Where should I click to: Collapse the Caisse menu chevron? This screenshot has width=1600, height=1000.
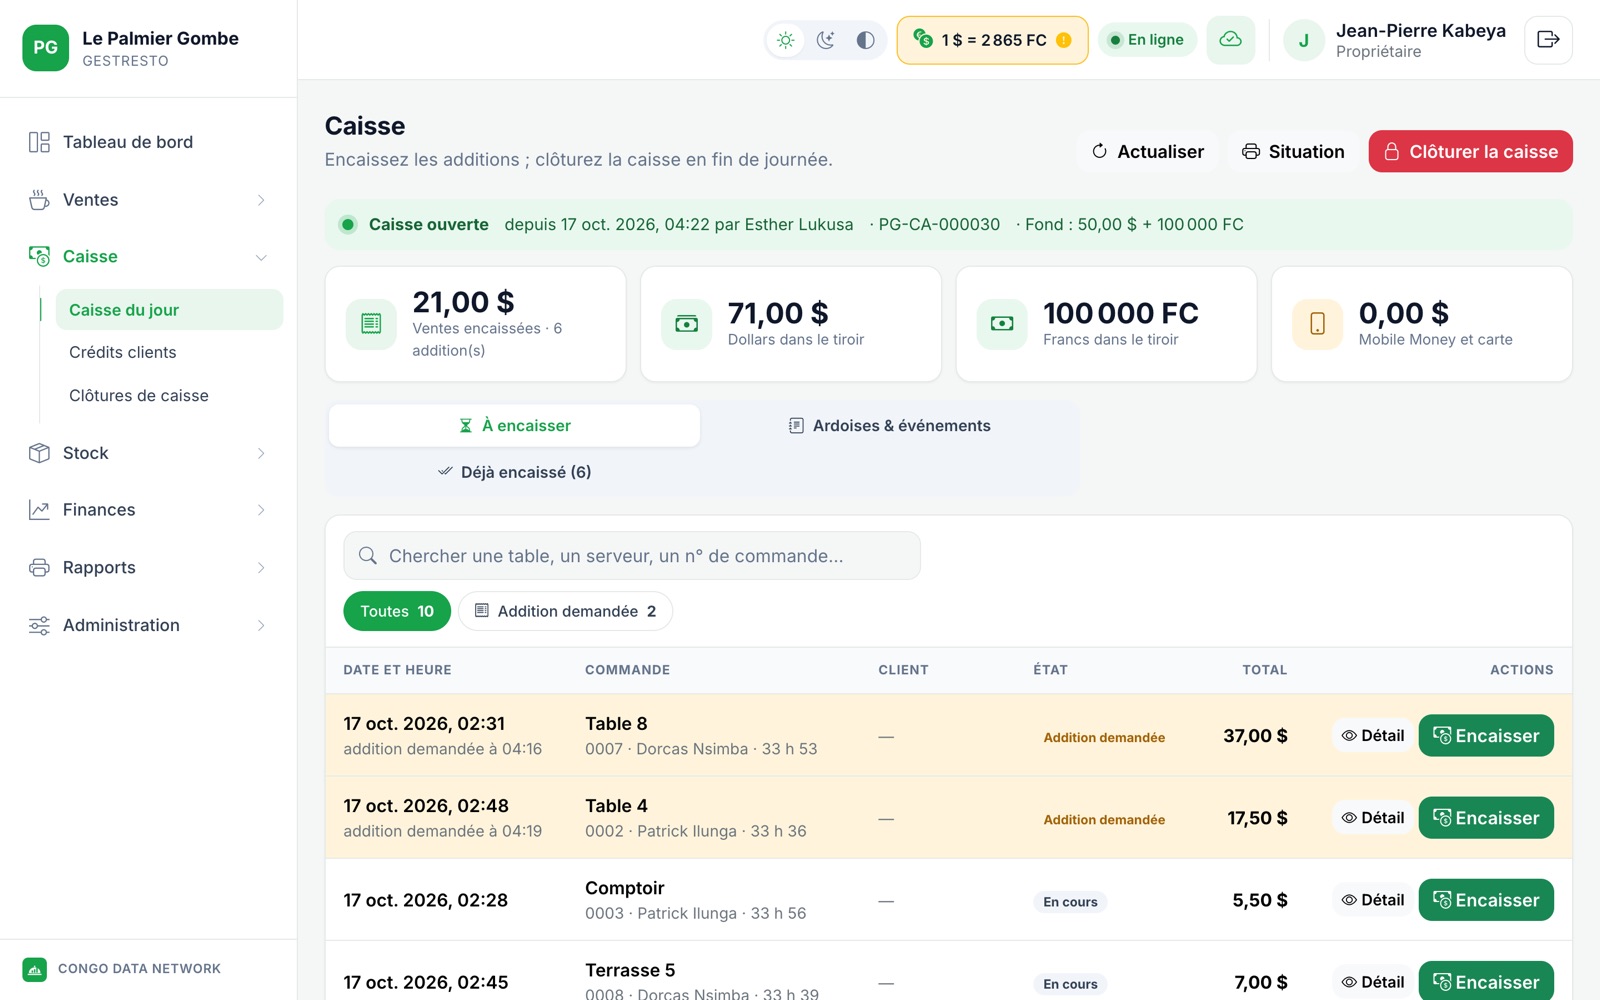[261, 257]
